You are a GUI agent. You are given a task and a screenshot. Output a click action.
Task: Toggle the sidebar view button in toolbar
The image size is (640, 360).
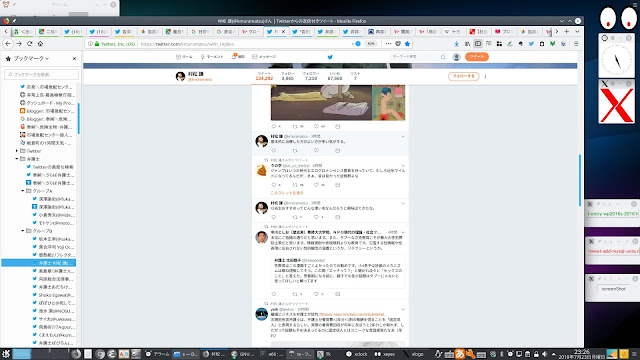pos(478,44)
